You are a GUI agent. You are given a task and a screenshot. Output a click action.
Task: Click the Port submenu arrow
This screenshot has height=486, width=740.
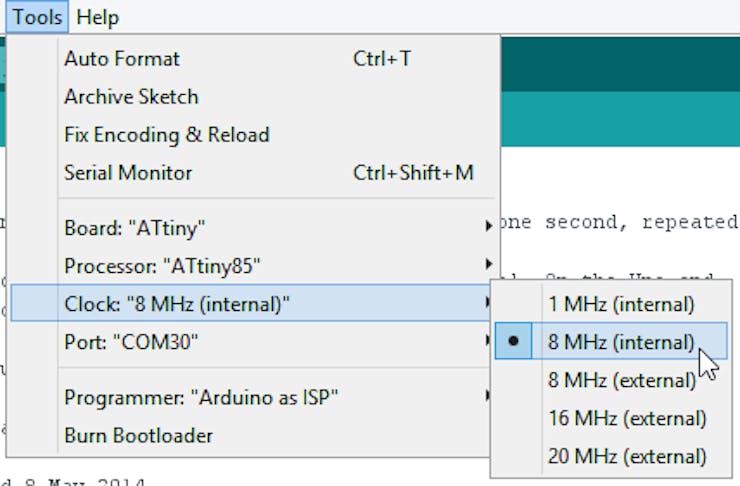pyautogui.click(x=489, y=342)
